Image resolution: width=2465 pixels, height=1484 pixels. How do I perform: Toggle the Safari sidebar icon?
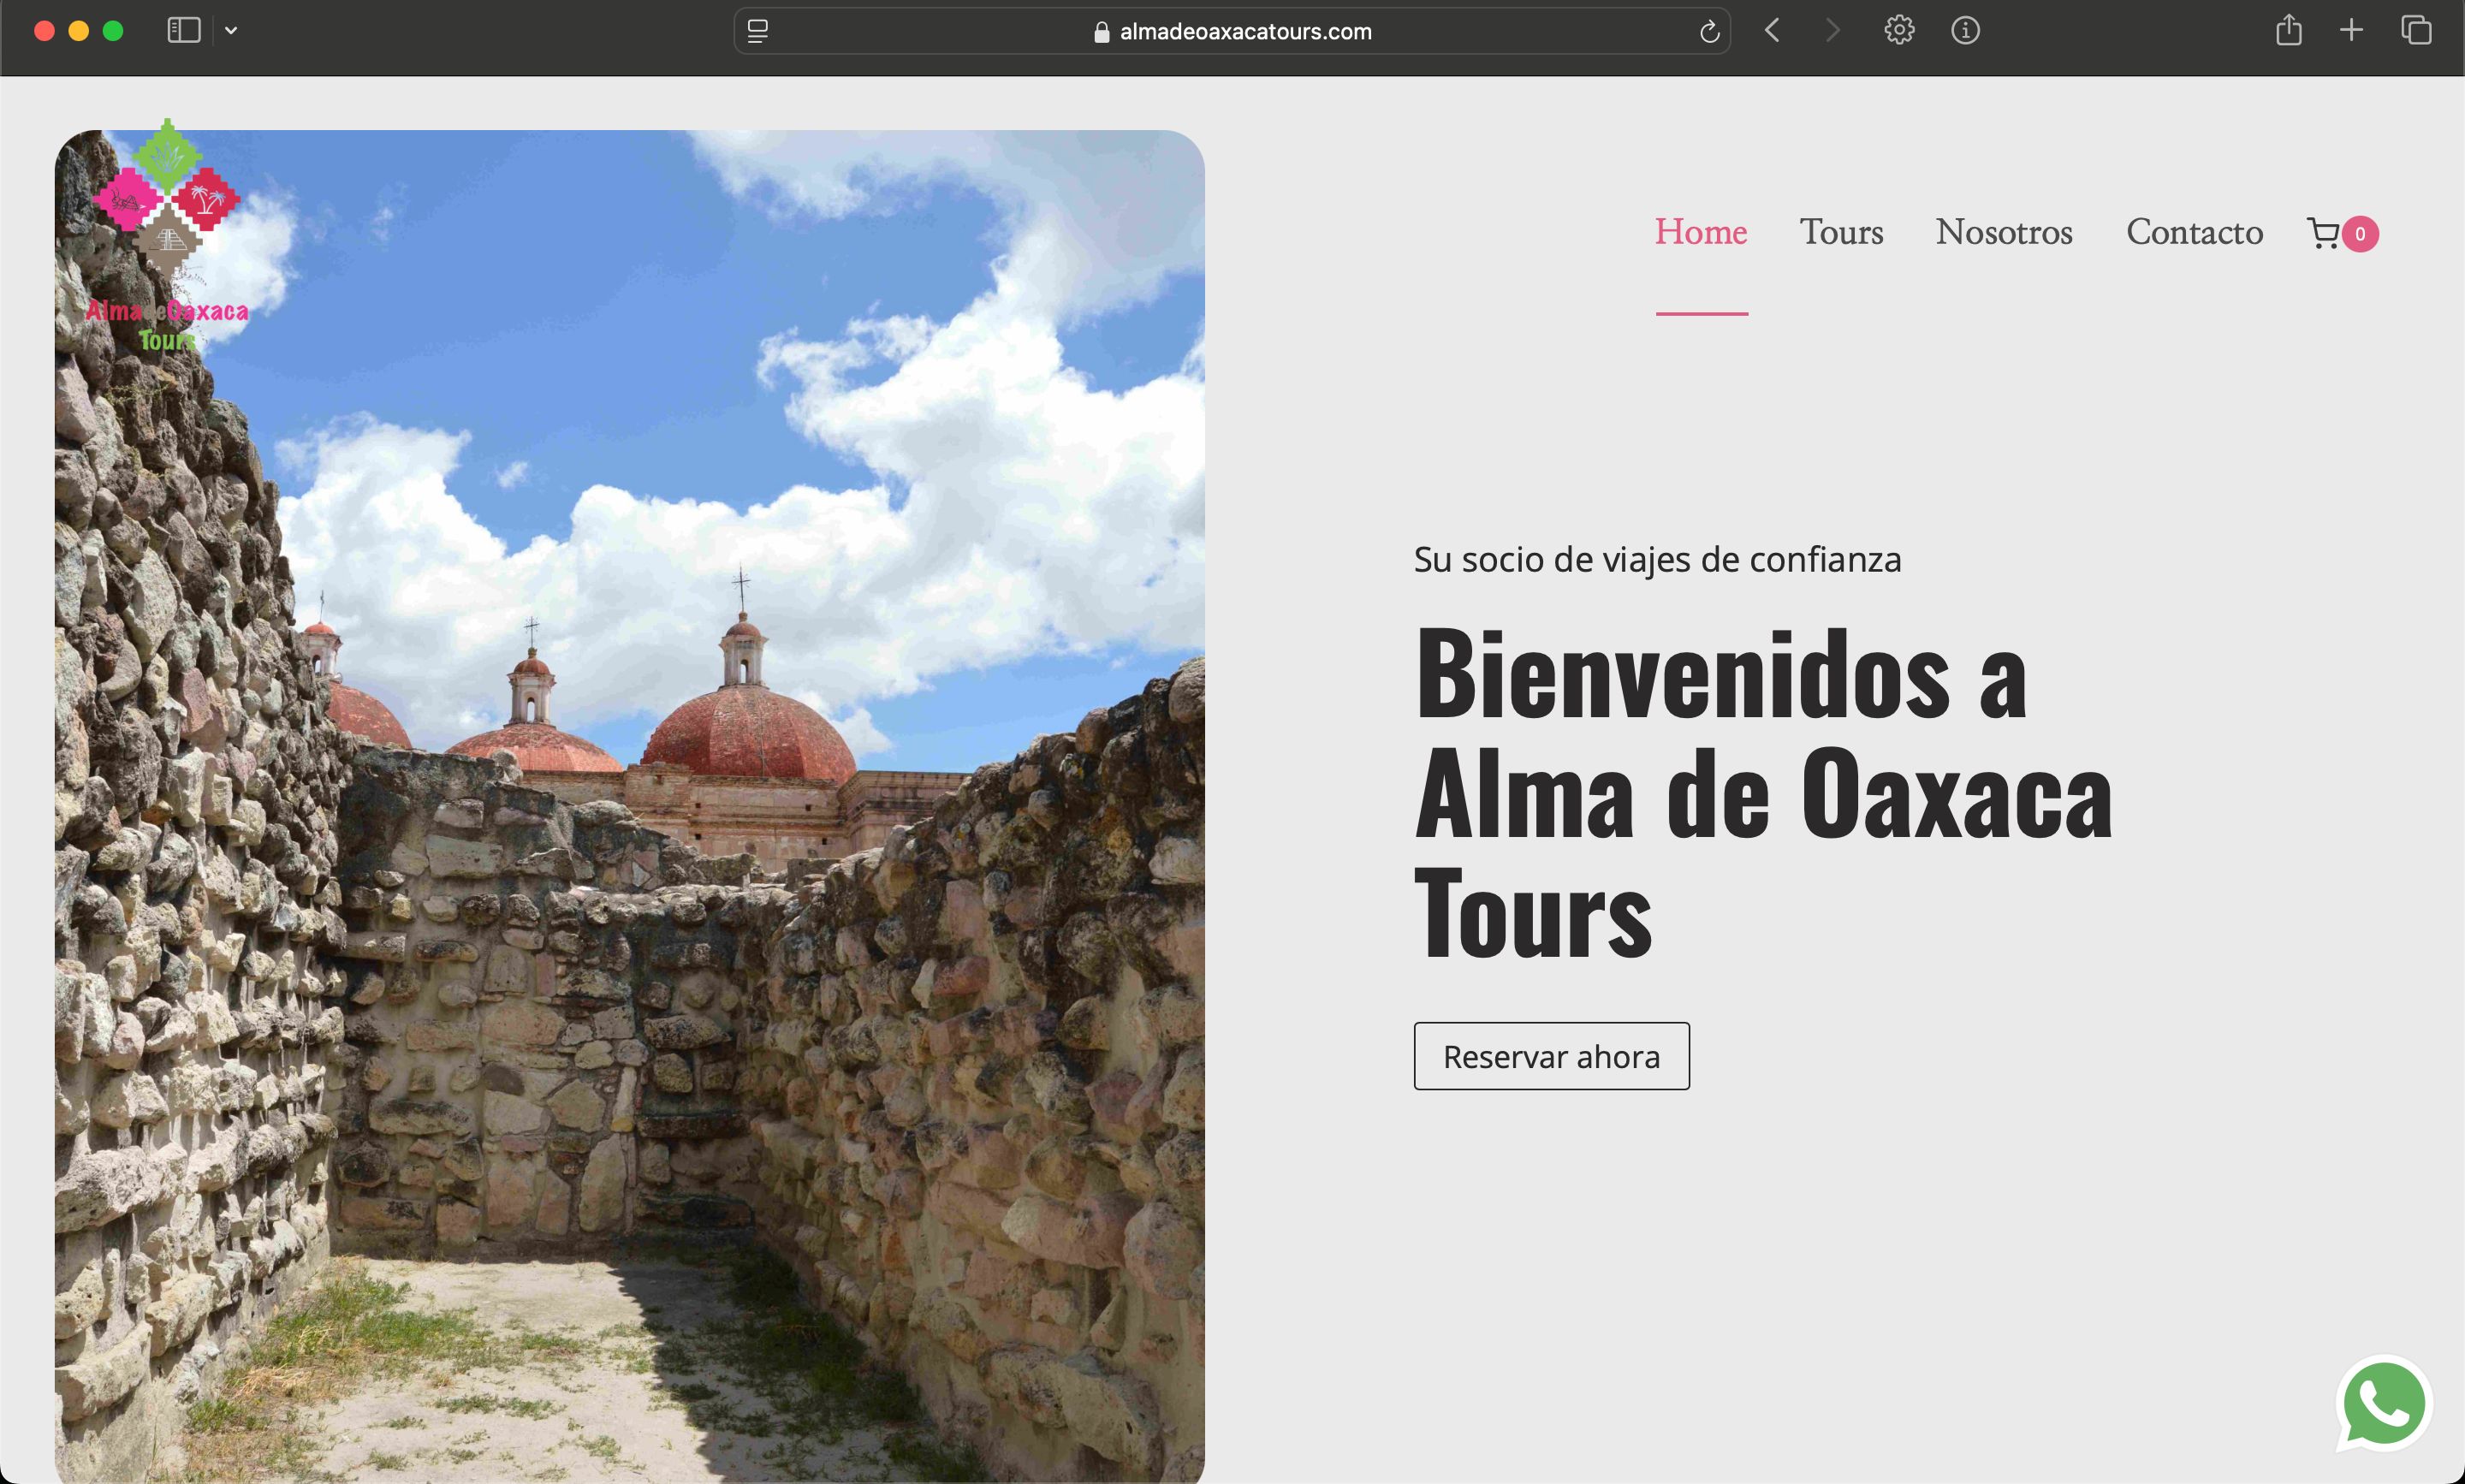[x=184, y=30]
